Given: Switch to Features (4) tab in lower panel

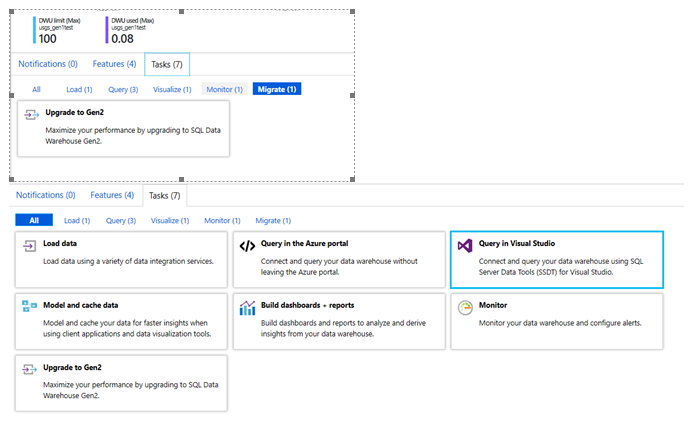Looking at the screenshot, I should (112, 195).
